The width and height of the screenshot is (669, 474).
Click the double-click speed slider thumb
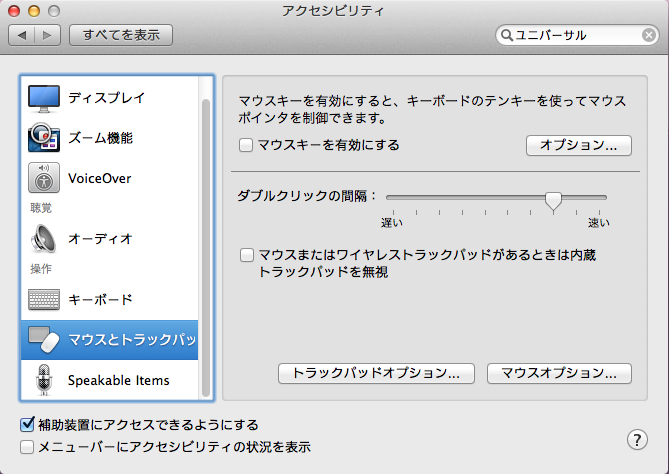553,200
